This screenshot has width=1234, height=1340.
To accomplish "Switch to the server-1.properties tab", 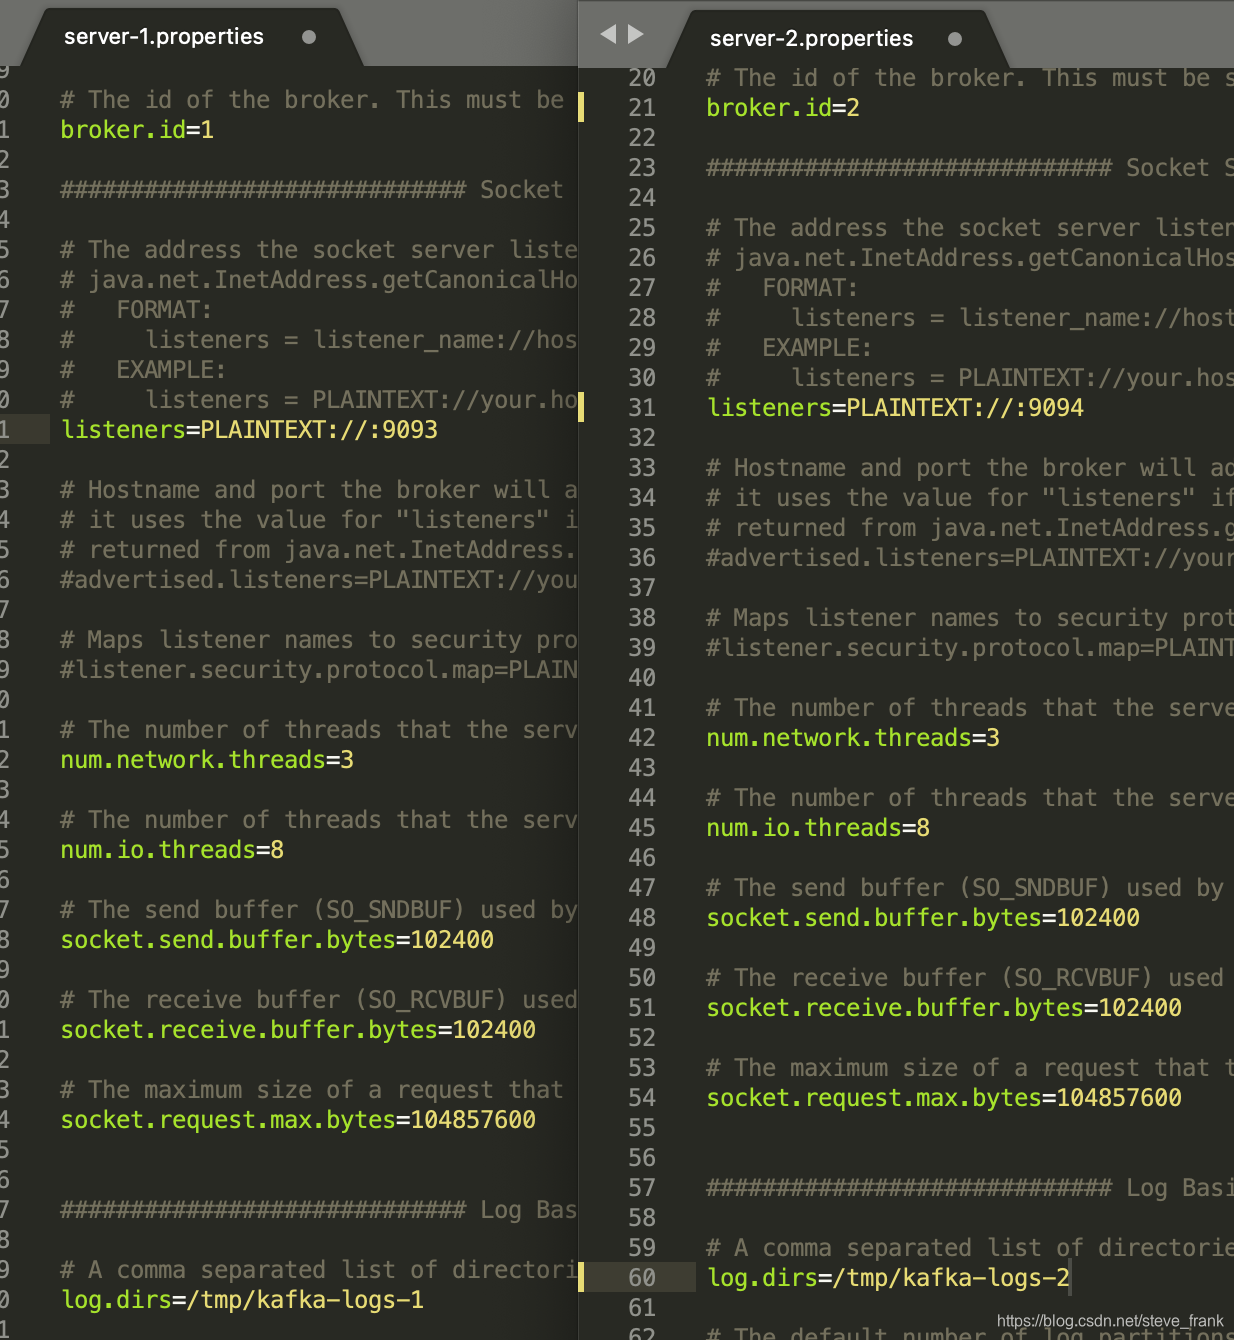I will 164,37.
